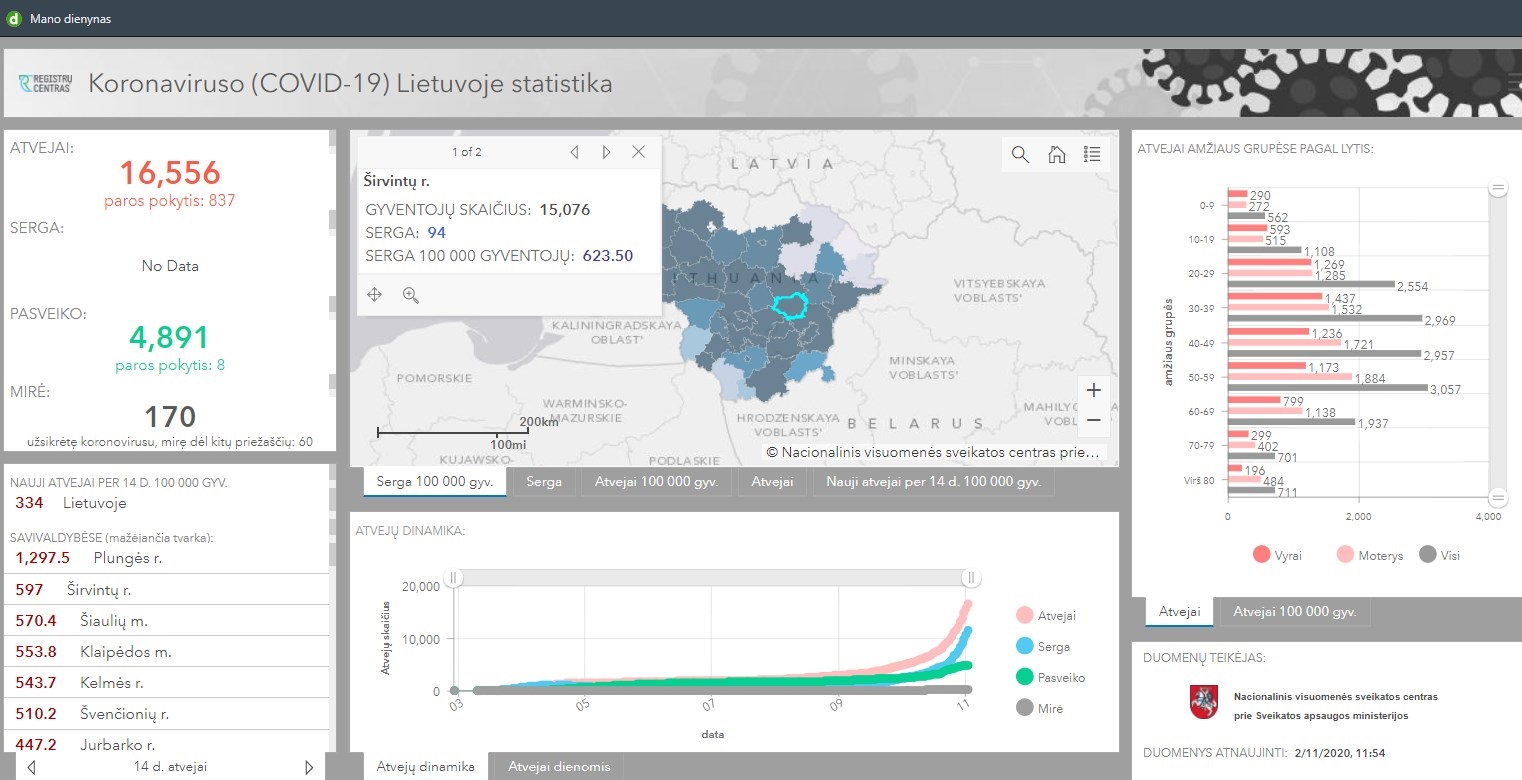Show next feature in map popup

tap(606, 152)
